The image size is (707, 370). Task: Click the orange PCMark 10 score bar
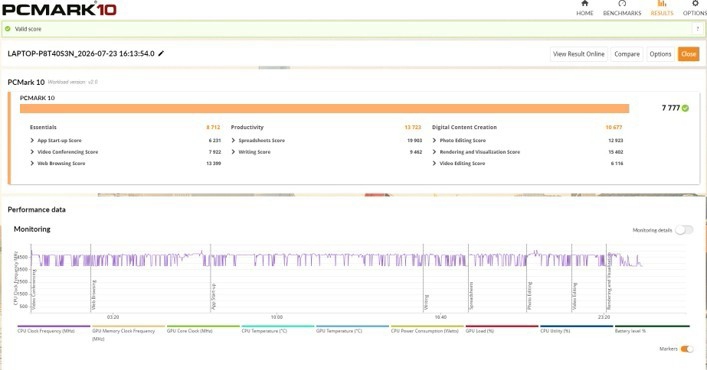tap(324, 109)
